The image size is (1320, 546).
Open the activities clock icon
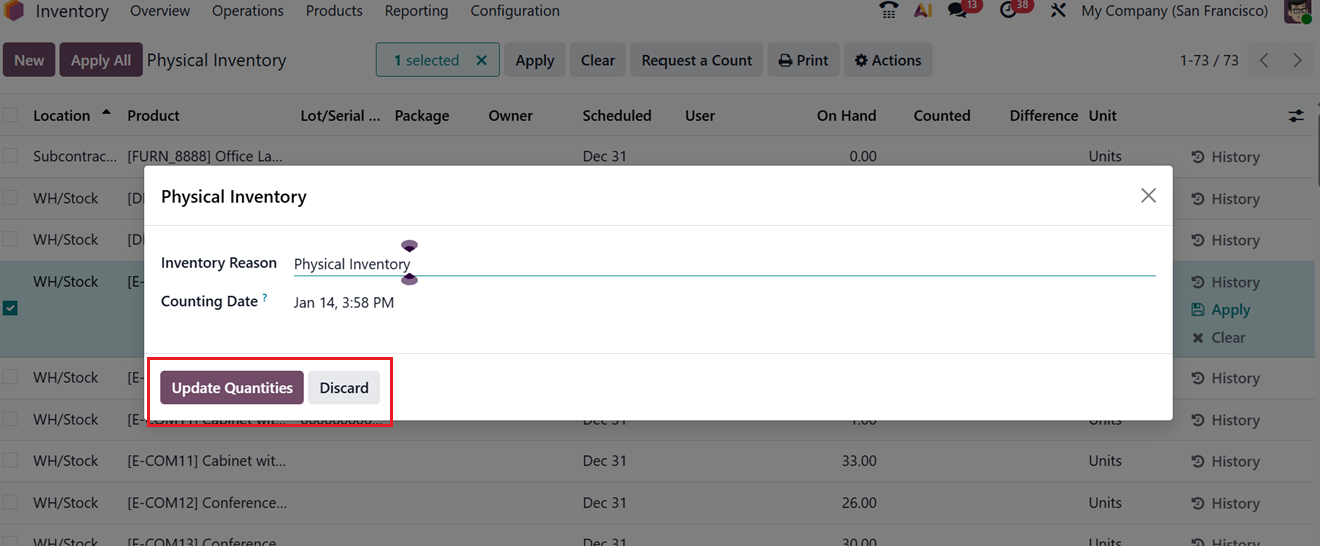(x=1010, y=11)
